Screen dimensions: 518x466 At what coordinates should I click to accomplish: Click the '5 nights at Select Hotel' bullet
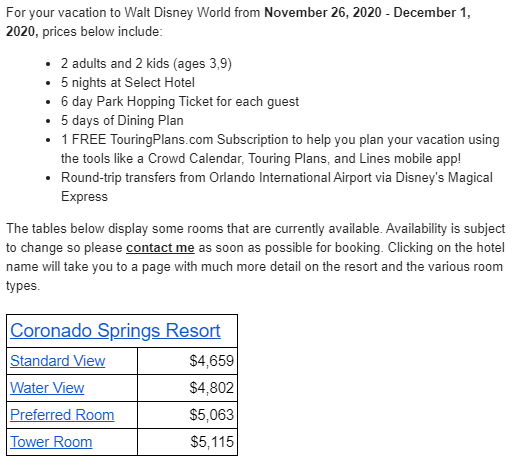(x=128, y=83)
